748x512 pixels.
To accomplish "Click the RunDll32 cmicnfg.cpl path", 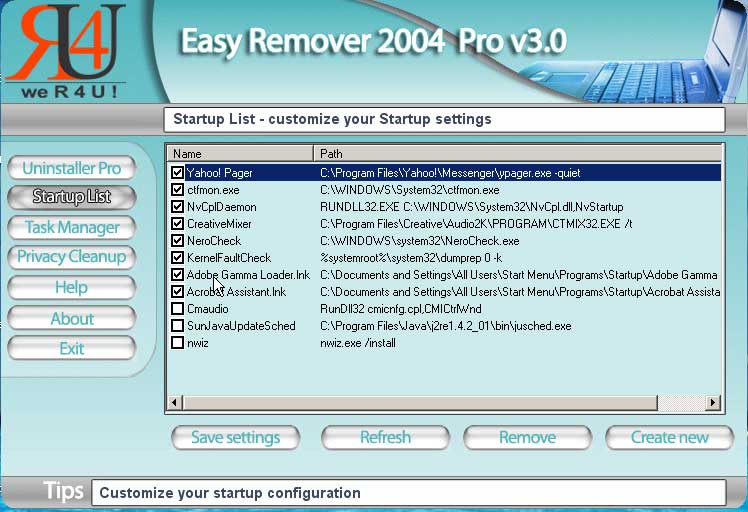I will pos(401,309).
